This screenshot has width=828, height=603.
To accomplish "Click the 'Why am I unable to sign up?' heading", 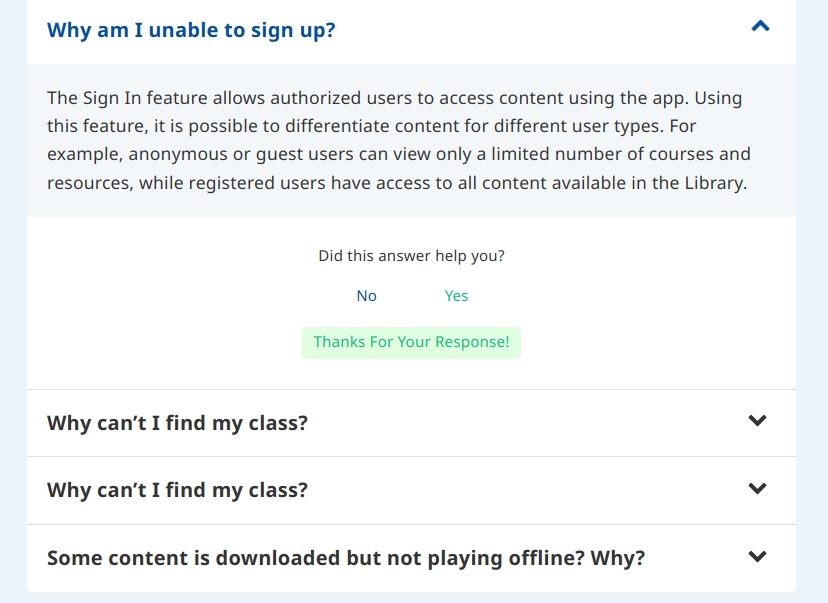I will tap(191, 30).
